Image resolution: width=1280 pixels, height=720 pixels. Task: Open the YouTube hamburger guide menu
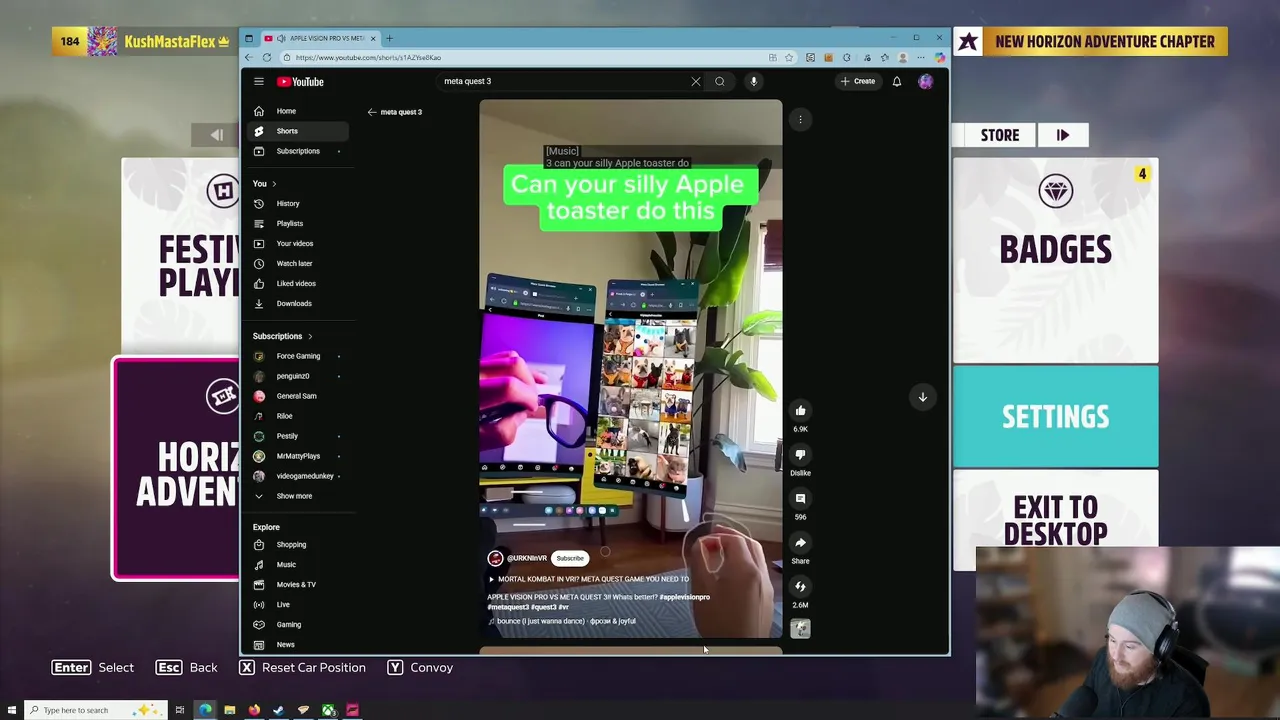(x=258, y=81)
